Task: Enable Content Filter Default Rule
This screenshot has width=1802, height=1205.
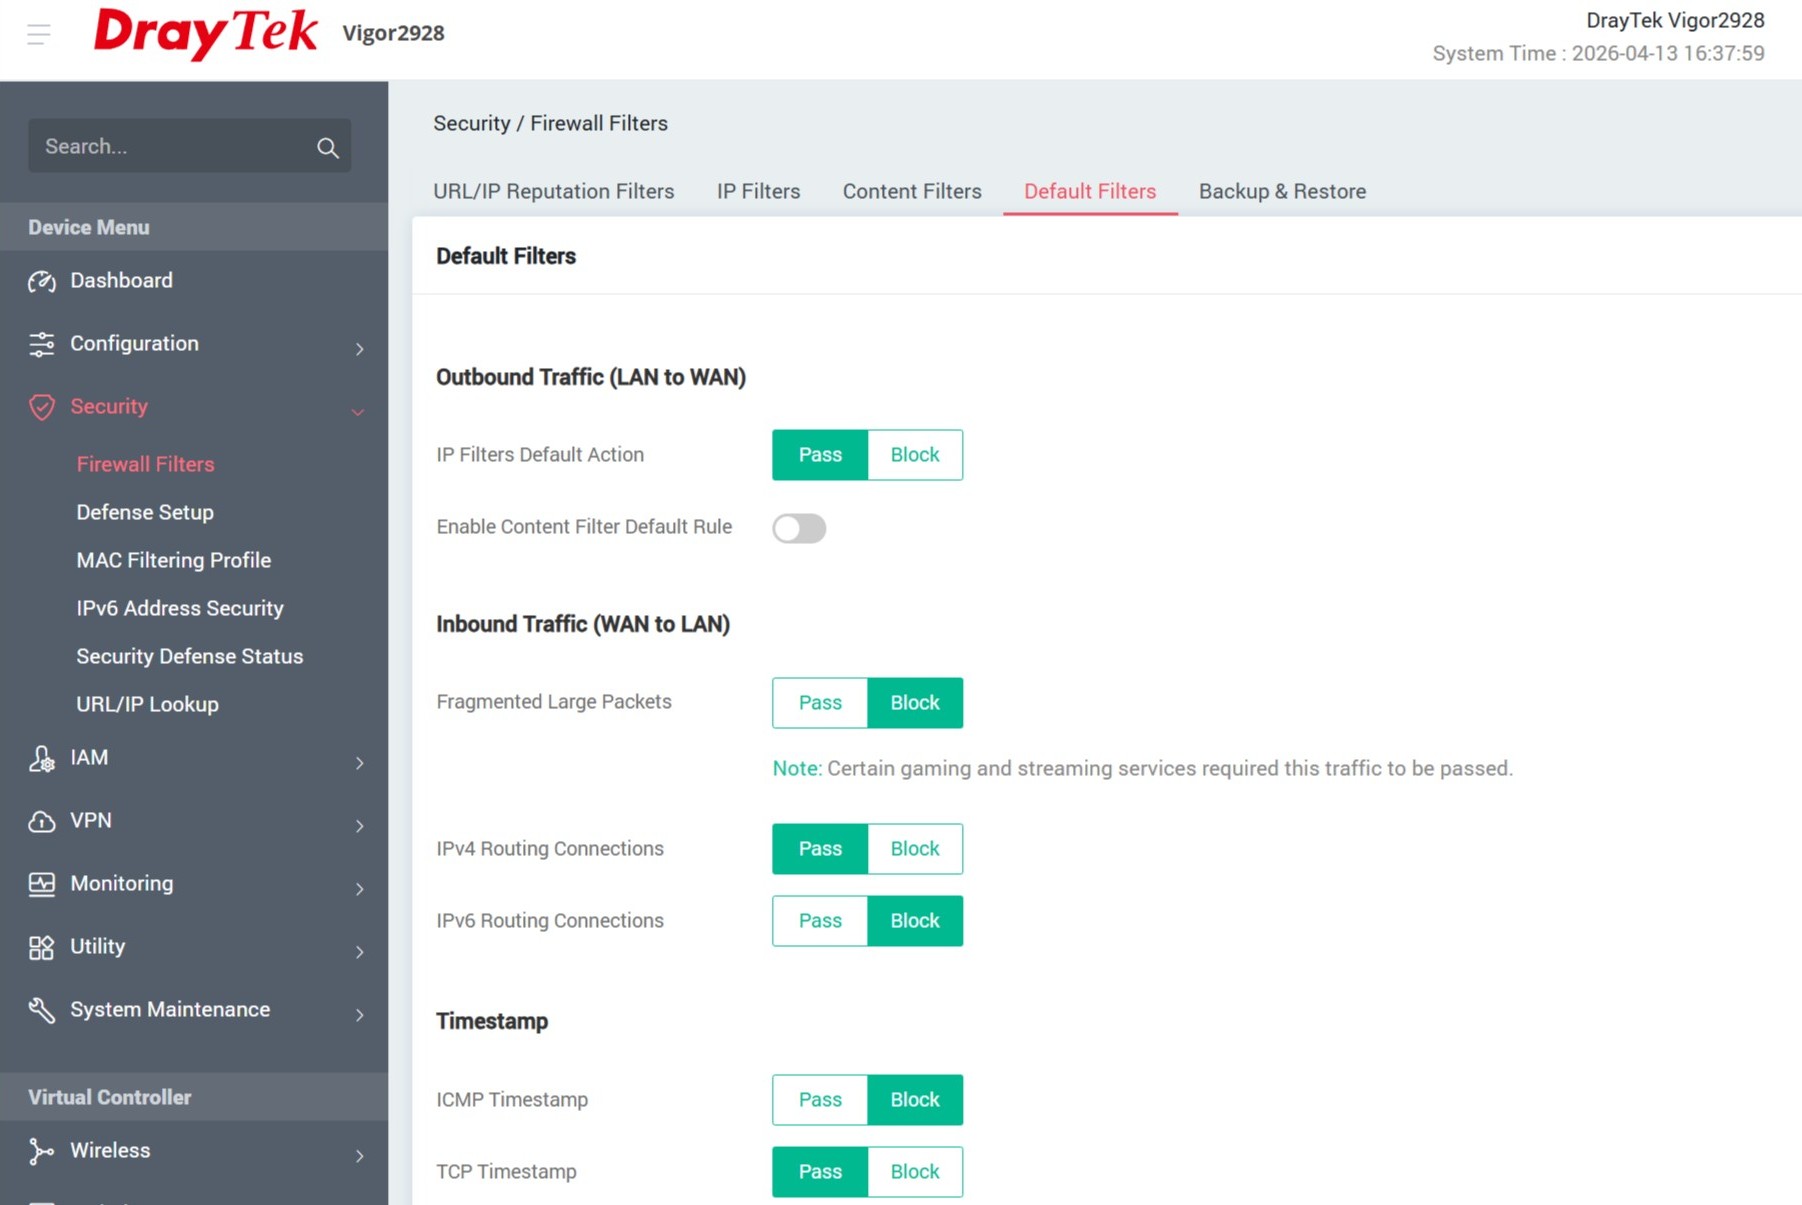Action: (799, 528)
